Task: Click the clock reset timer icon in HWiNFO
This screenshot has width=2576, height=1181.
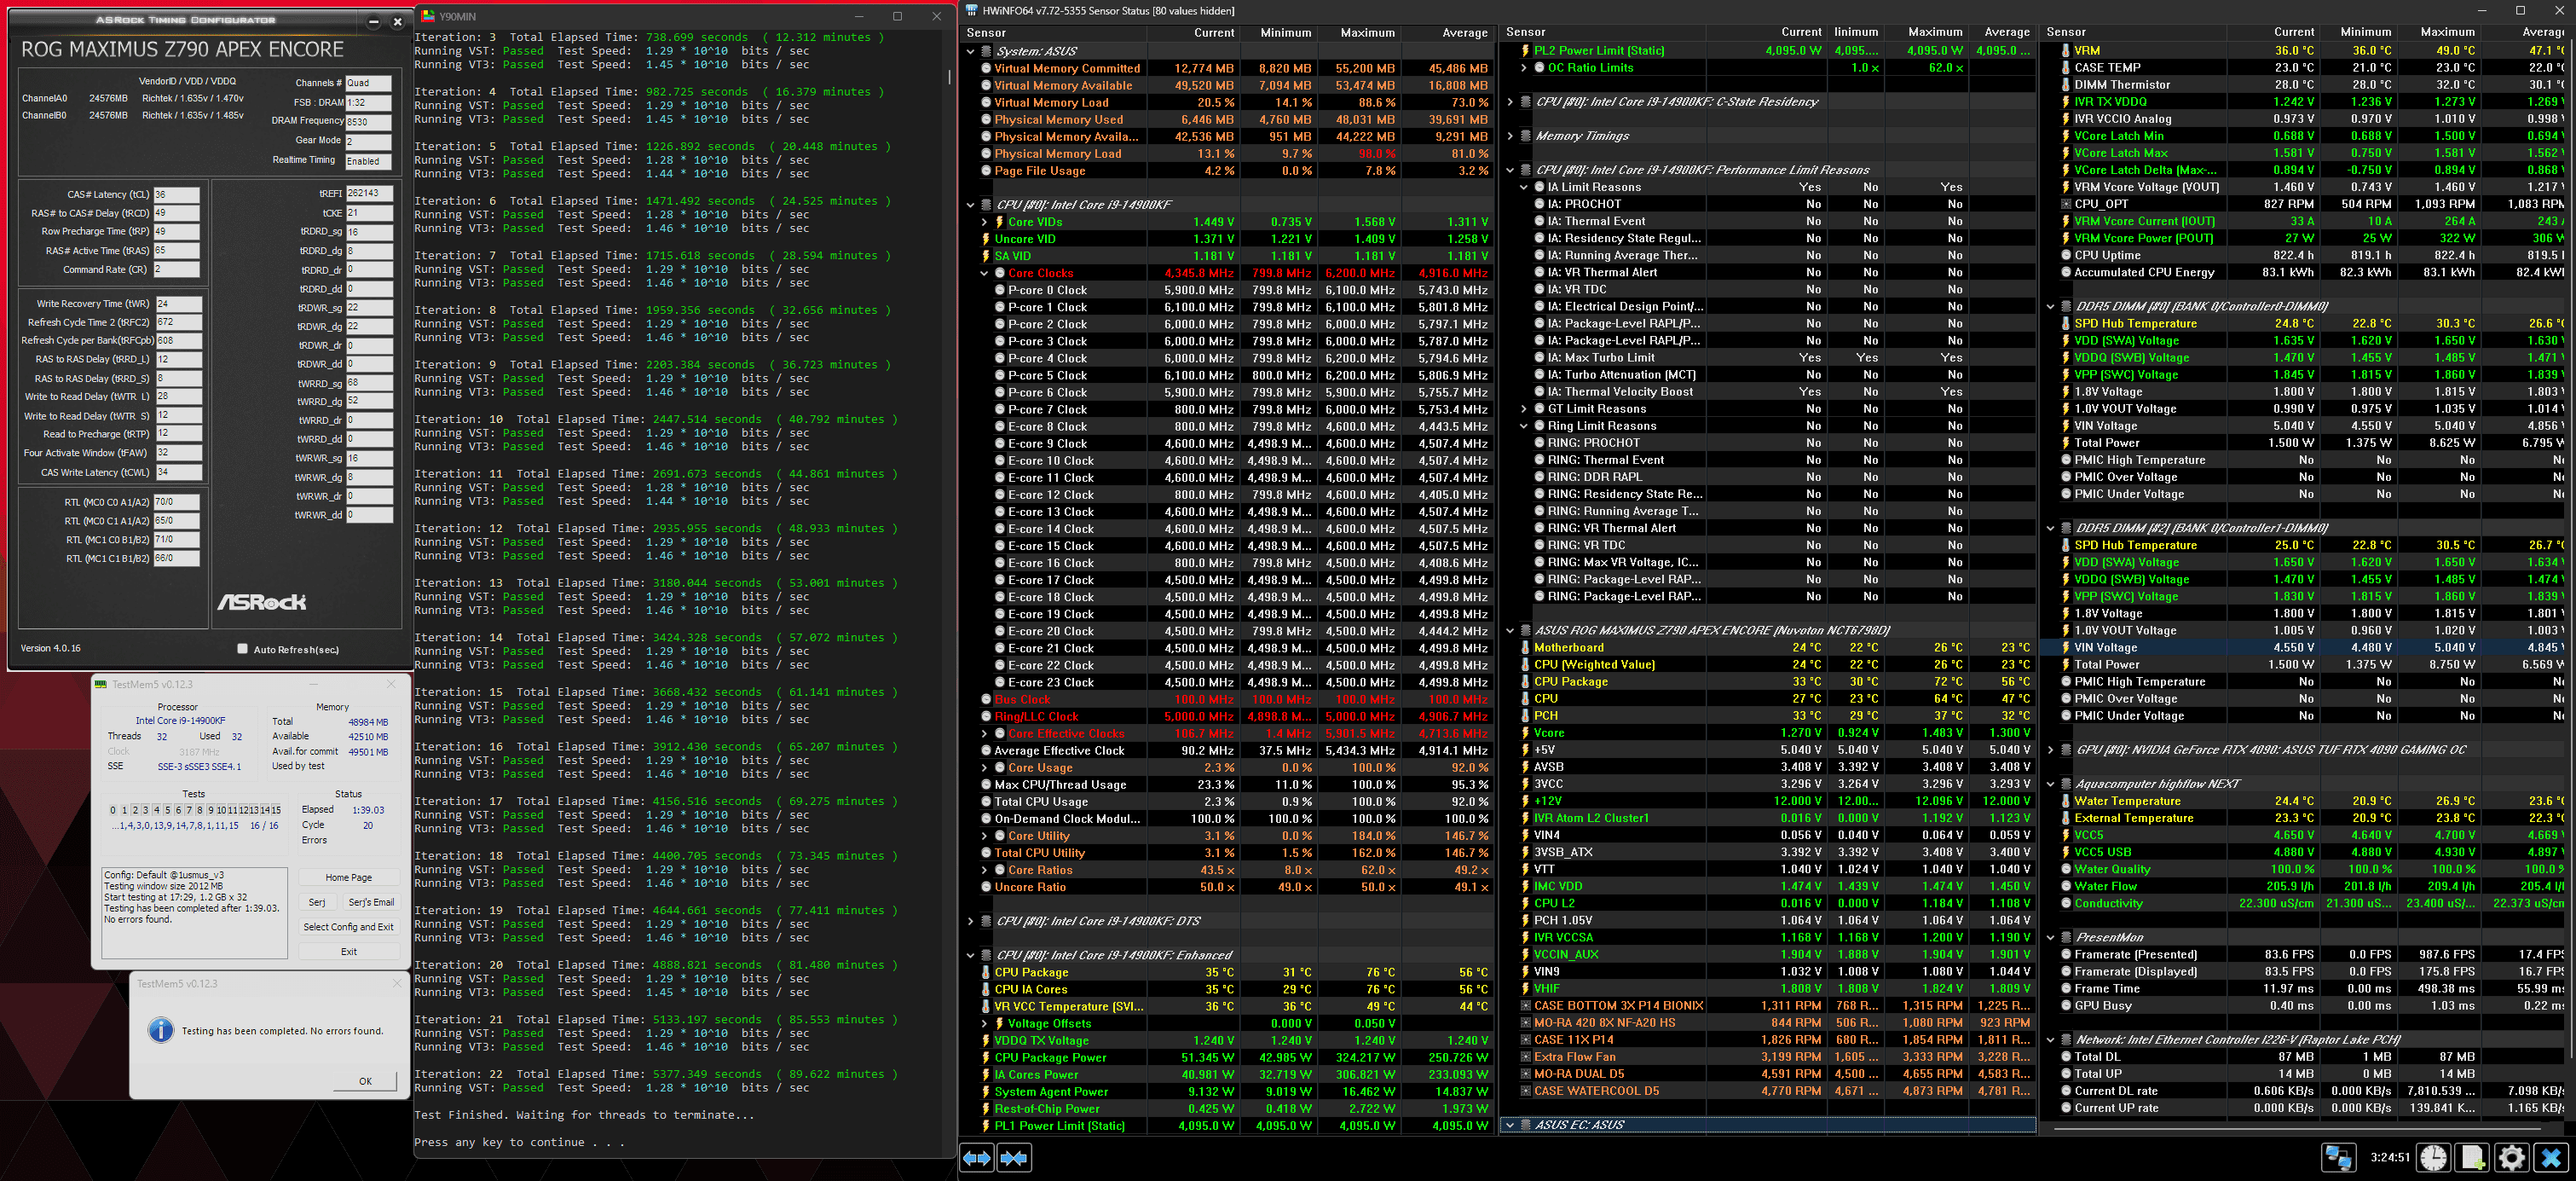Action: tap(2433, 1158)
